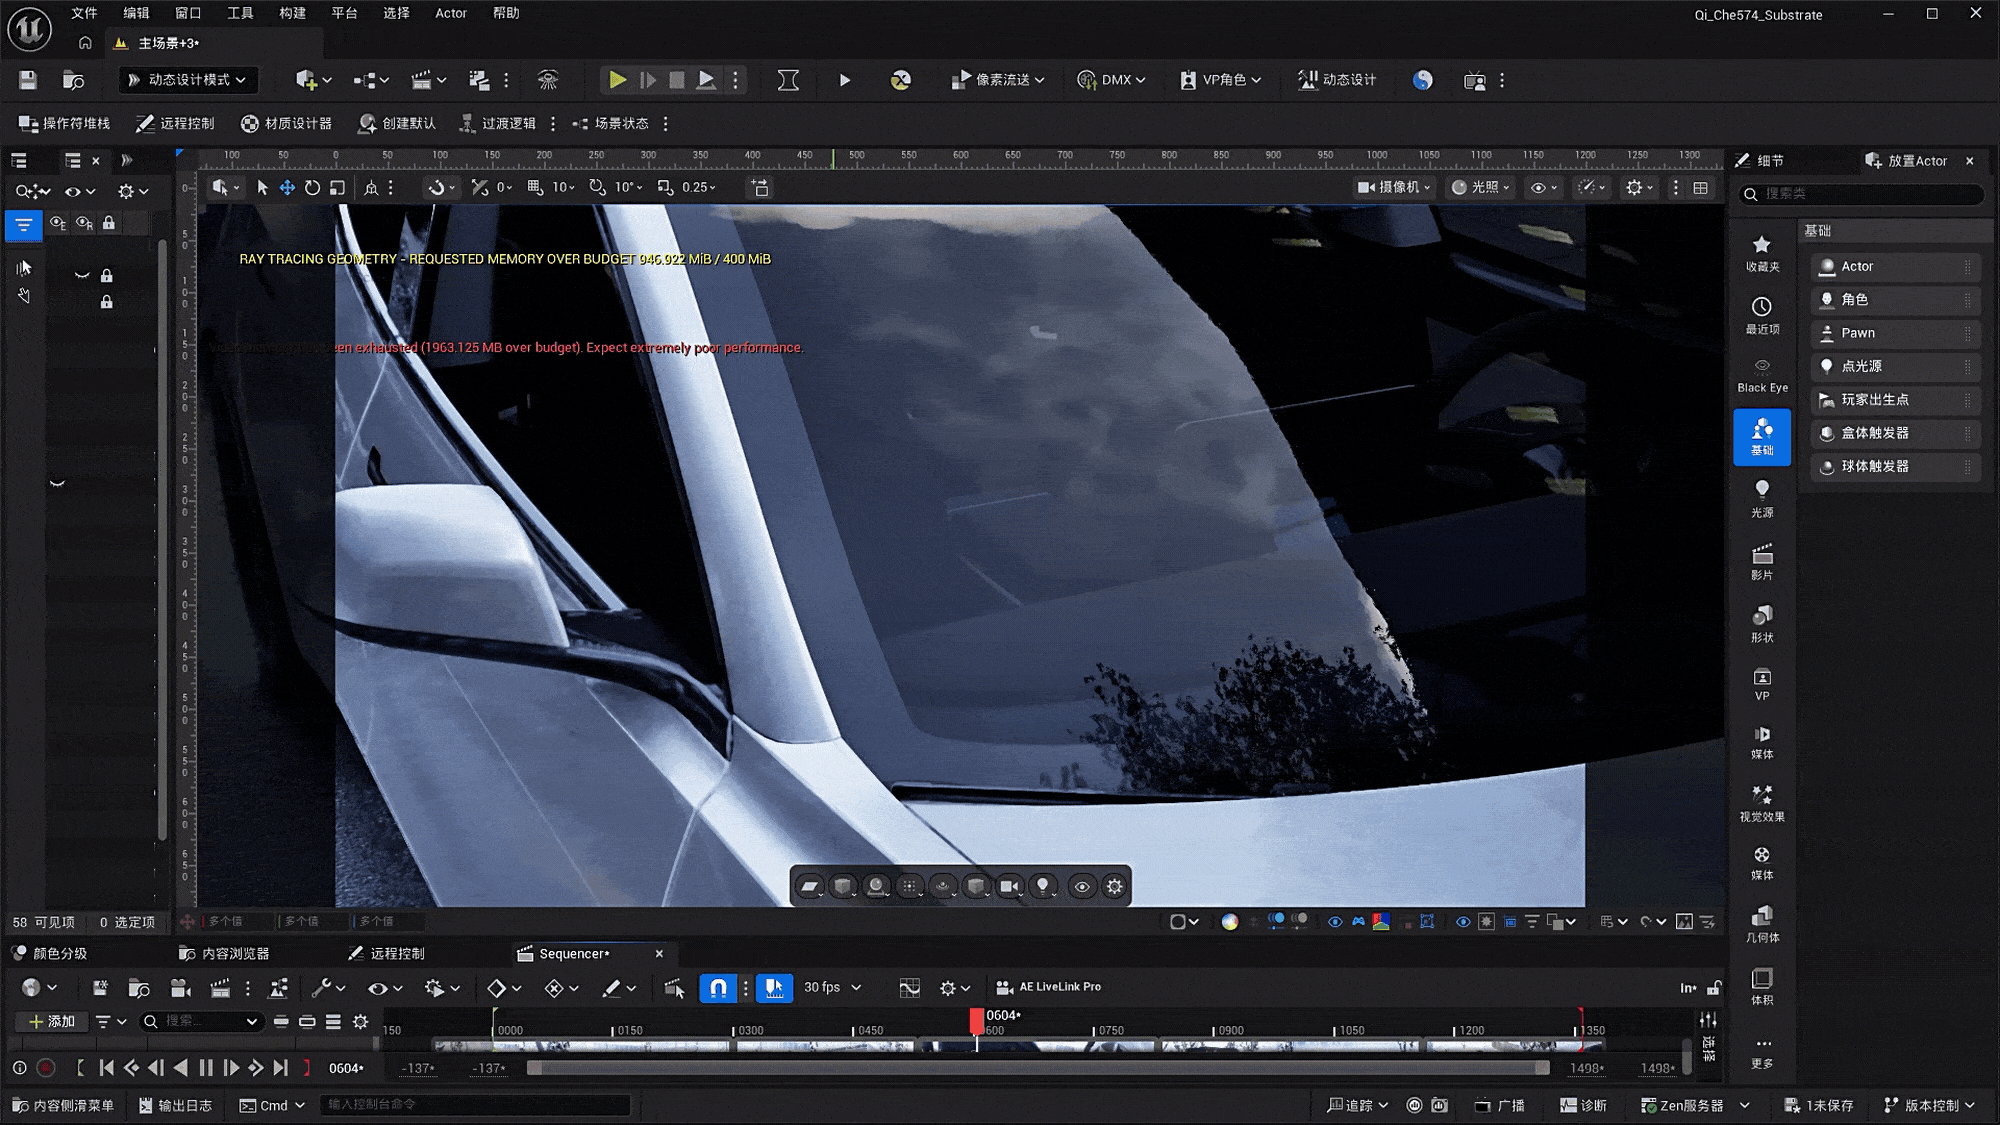The image size is (2000, 1125).
Task: Click the Sequencer render movie clapperboard icon
Action: pos(220,988)
